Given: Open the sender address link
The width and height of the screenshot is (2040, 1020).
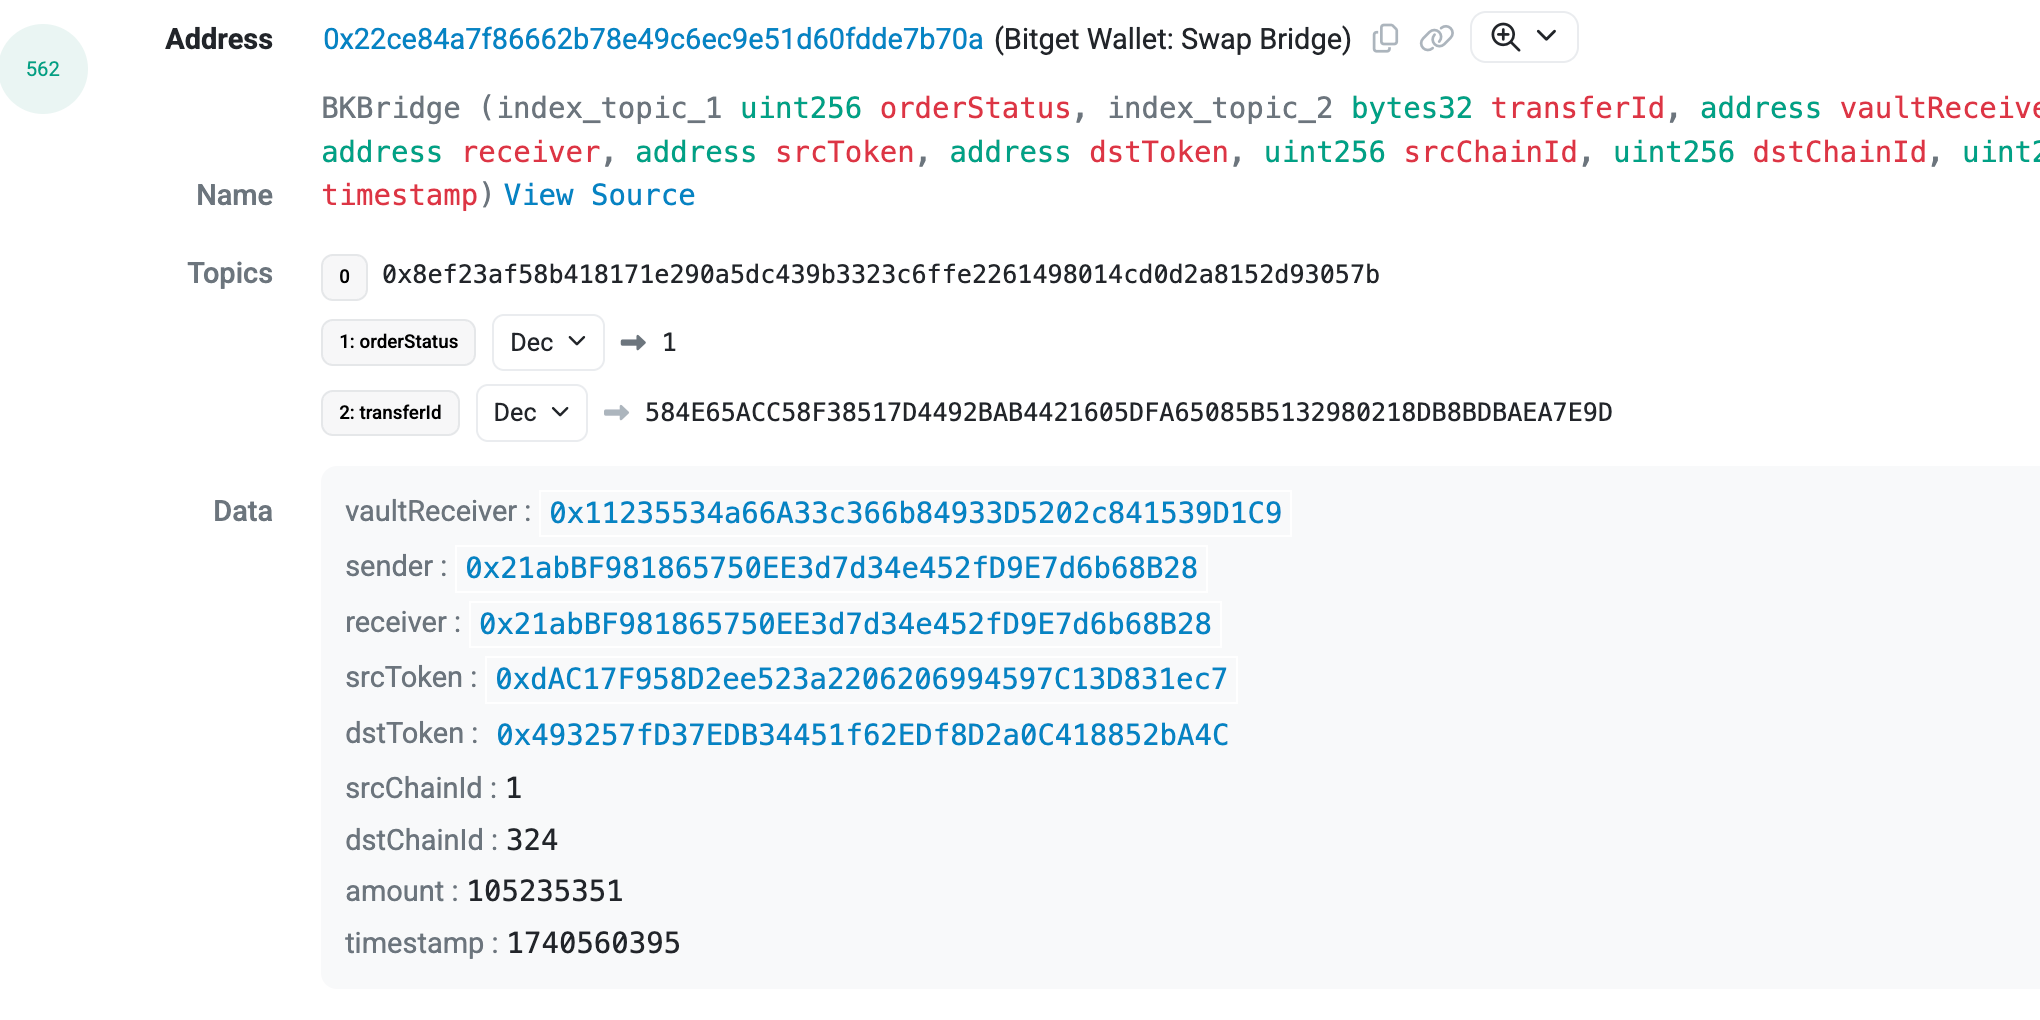Looking at the screenshot, I should [831, 568].
